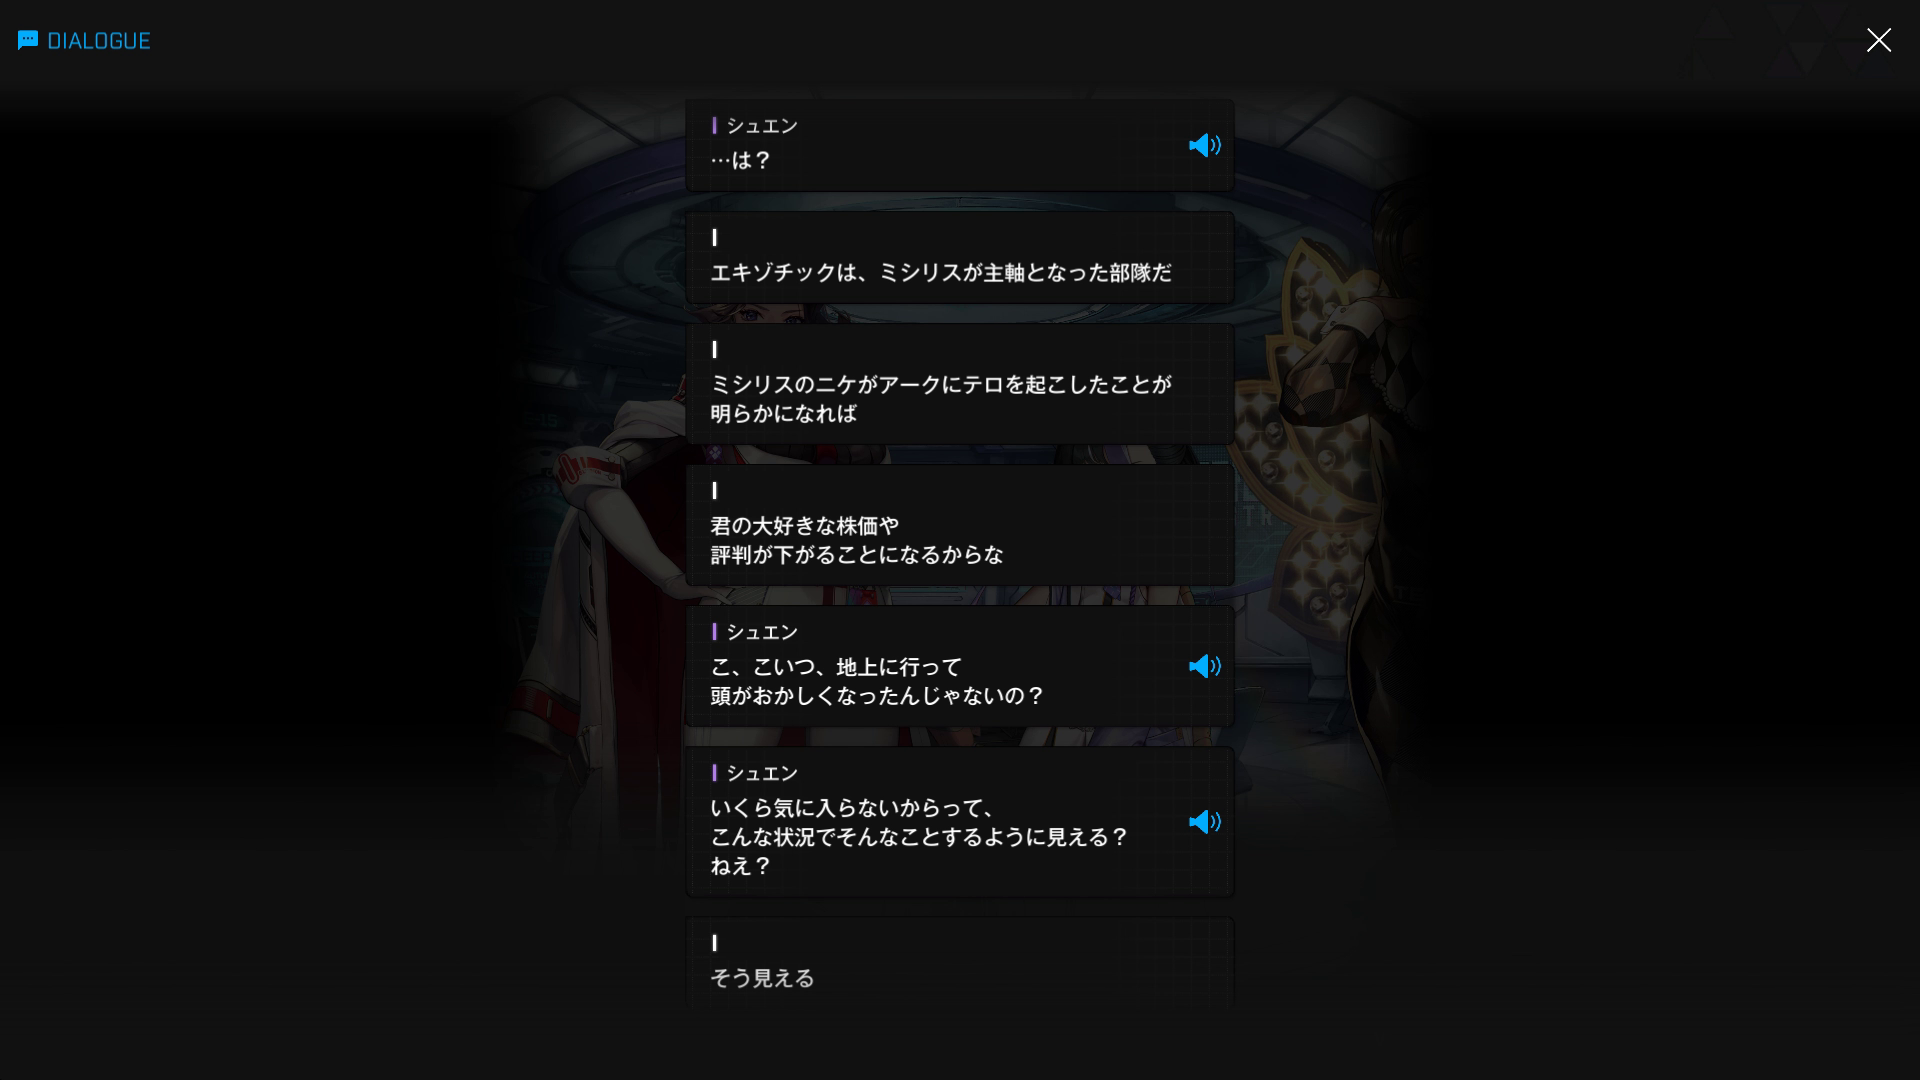1920x1080 pixels.
Task: Click the "明らかになれば" text line
Action: [x=783, y=414]
